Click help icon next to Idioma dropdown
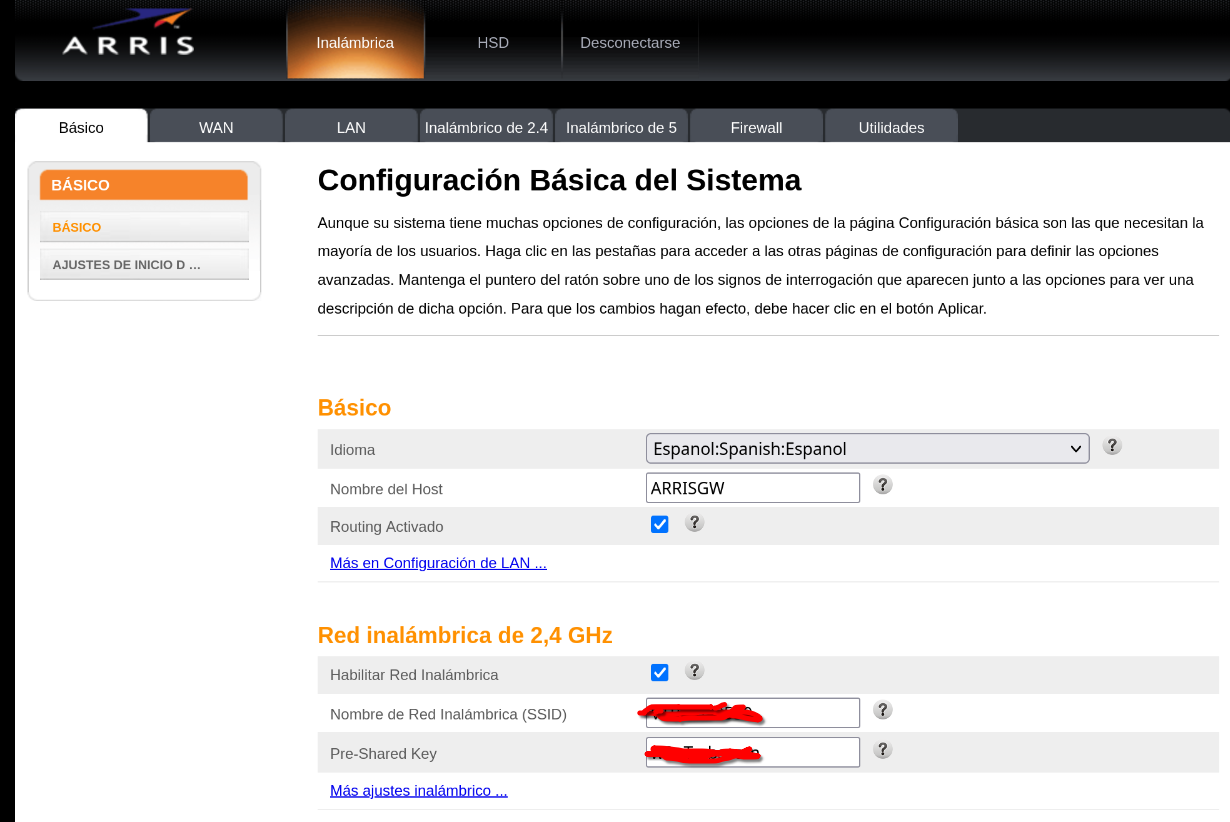The height and width of the screenshot is (822, 1230). click(x=1111, y=446)
